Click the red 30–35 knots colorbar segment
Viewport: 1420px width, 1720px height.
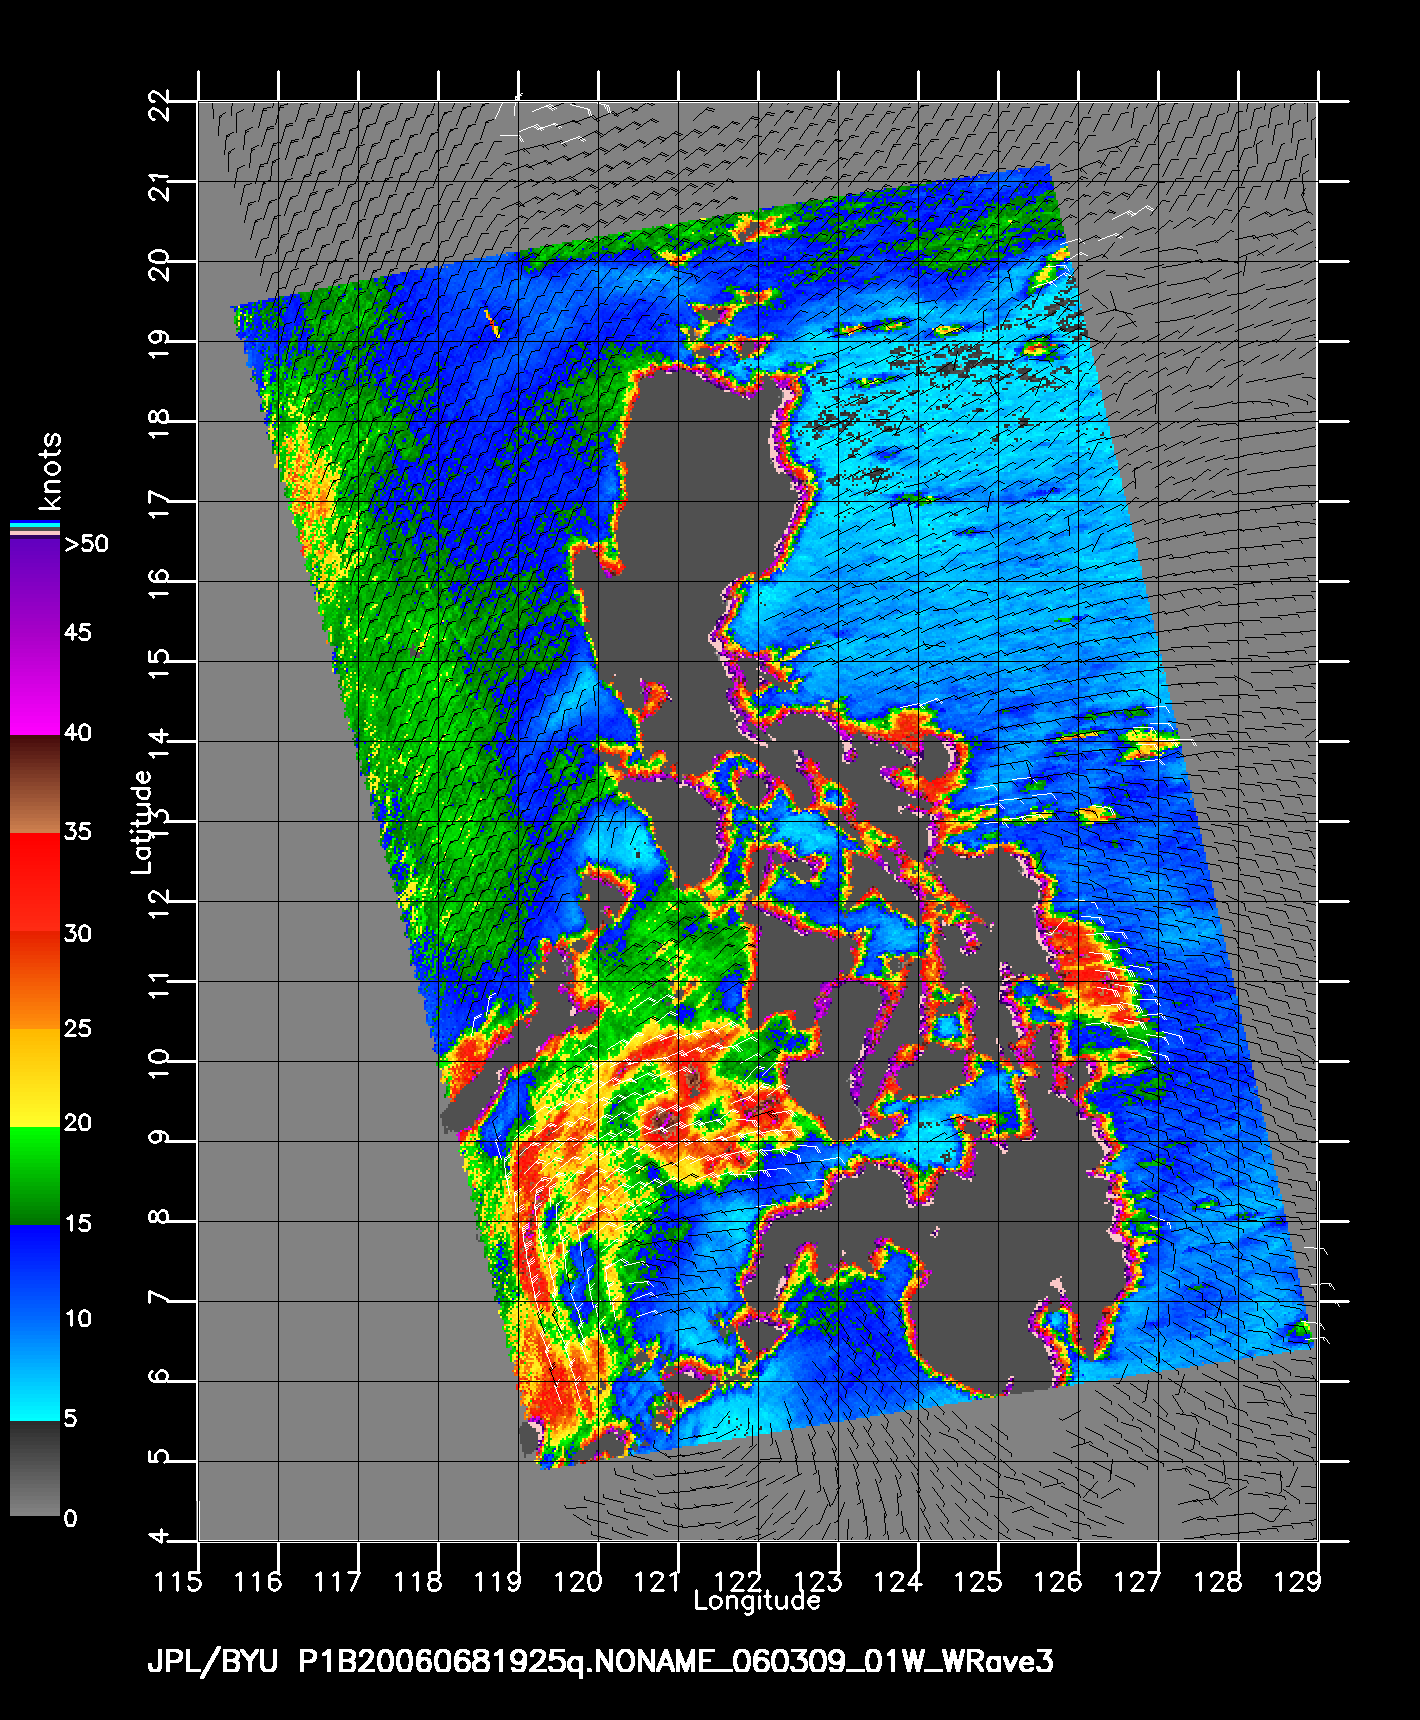[x=34, y=884]
